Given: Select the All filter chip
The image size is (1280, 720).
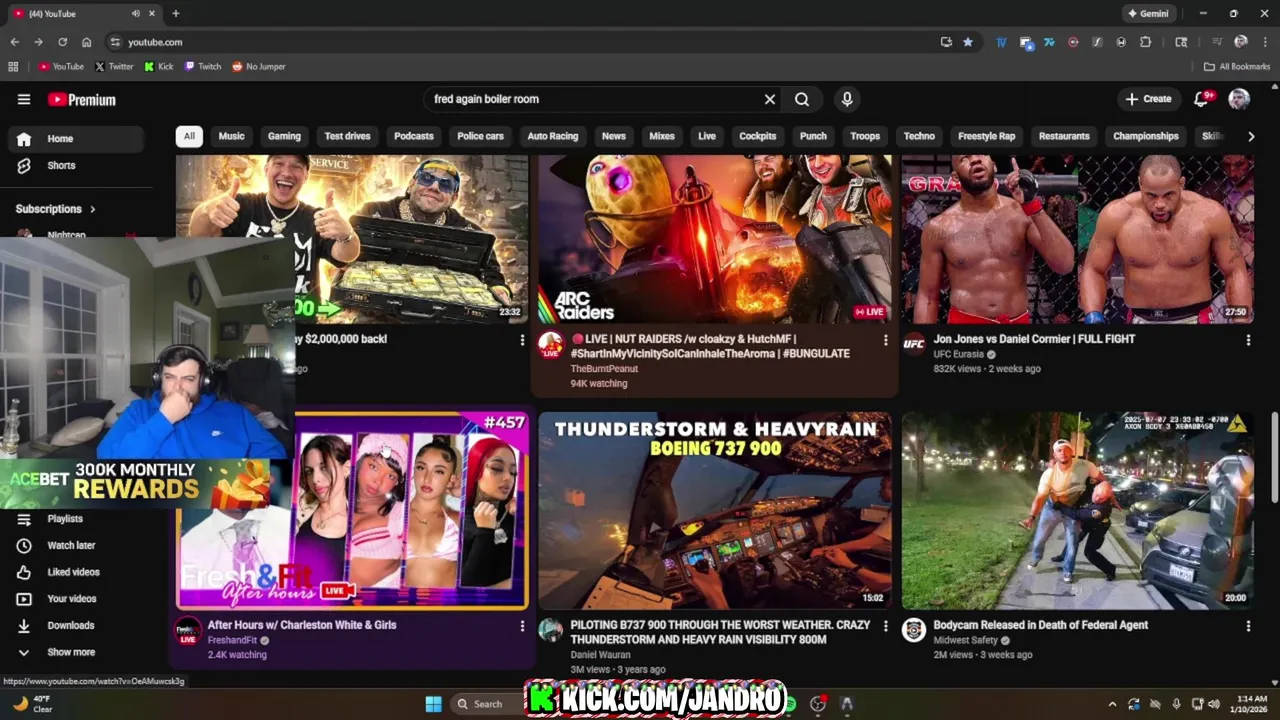Looking at the screenshot, I should 189,136.
